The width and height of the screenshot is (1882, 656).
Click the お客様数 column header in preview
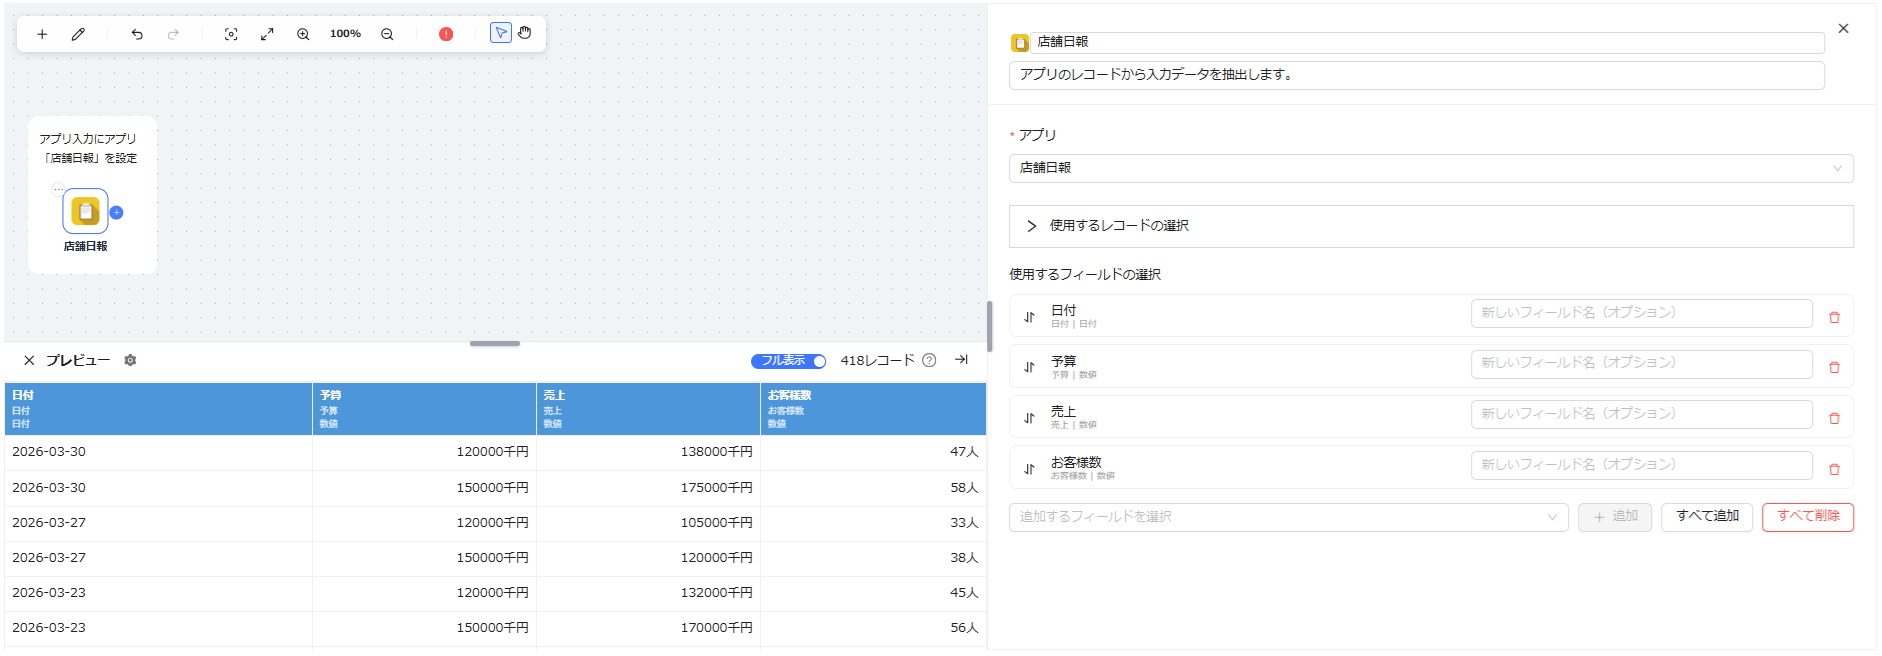click(873, 409)
